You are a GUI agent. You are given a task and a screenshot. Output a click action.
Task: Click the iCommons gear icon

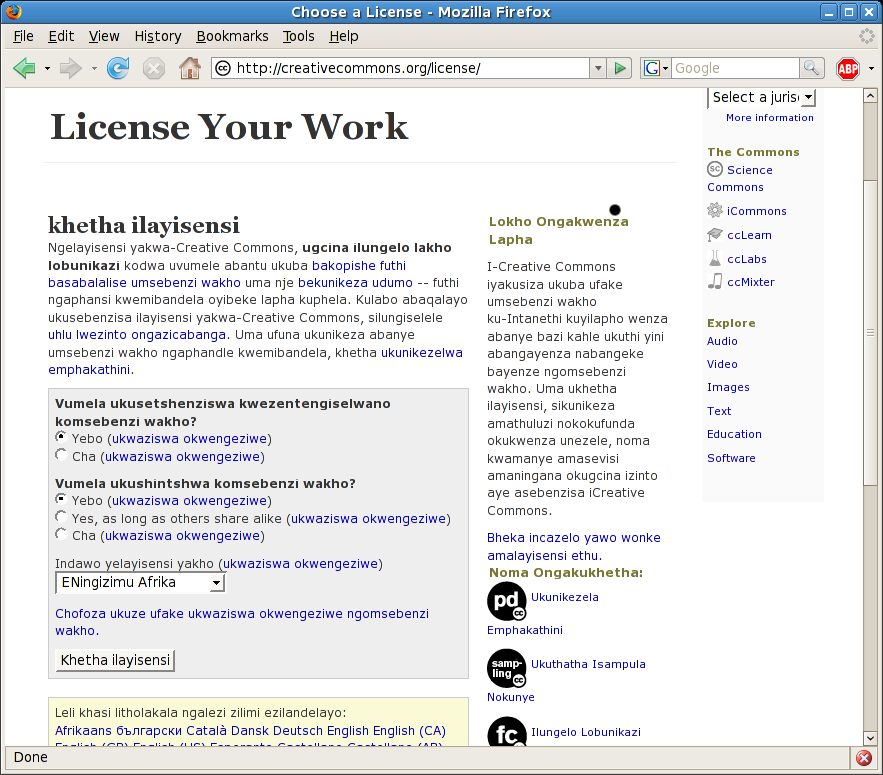click(x=715, y=210)
